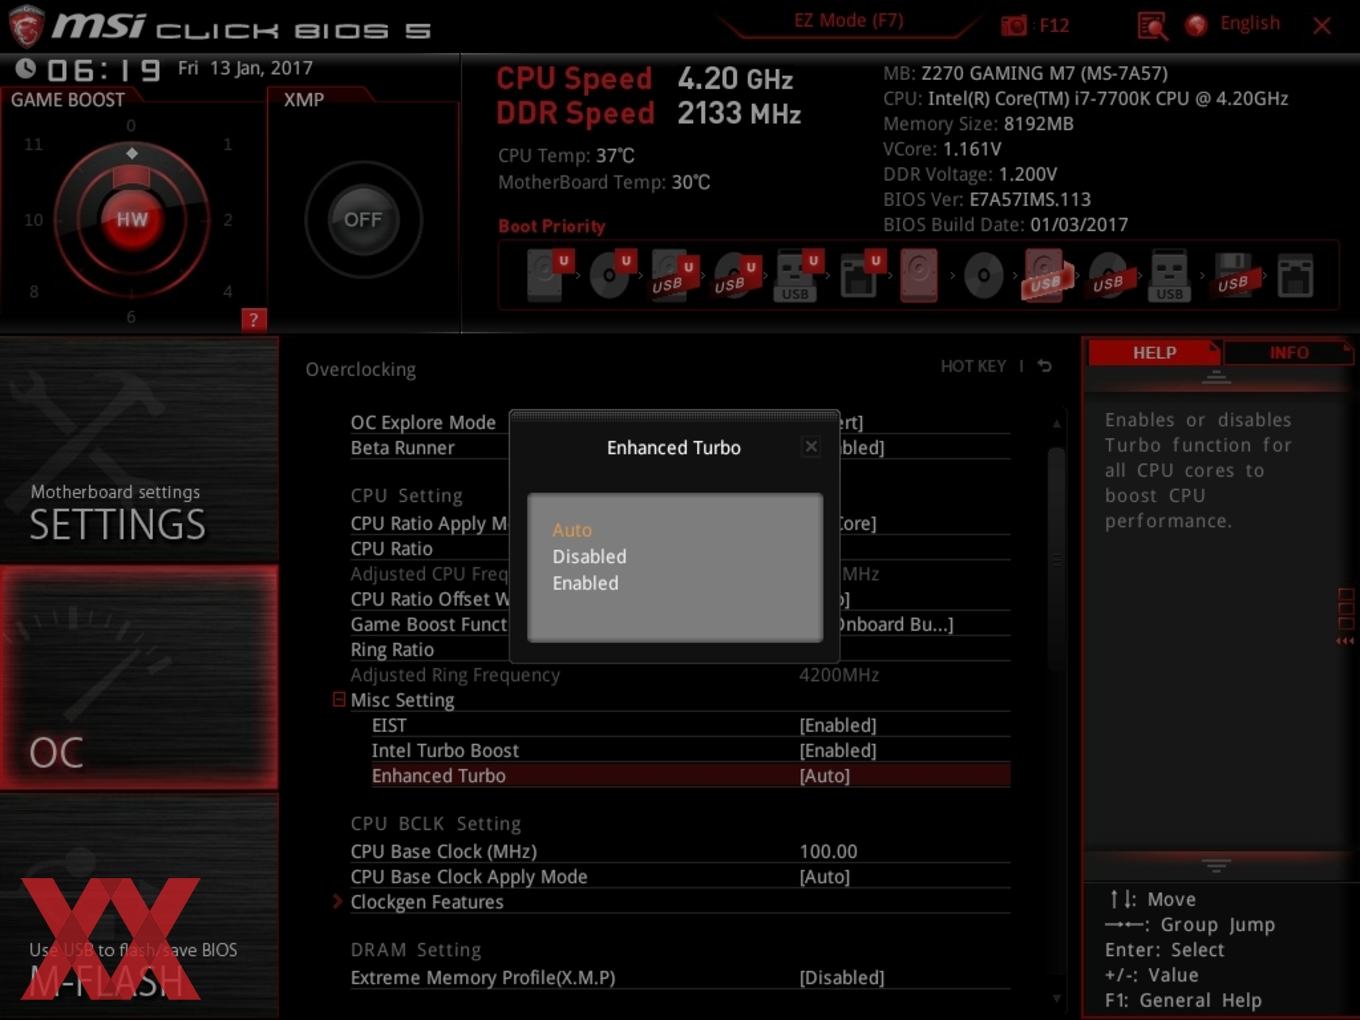Click the F12 label
This screenshot has height=1020, width=1360.
(x=1054, y=25)
